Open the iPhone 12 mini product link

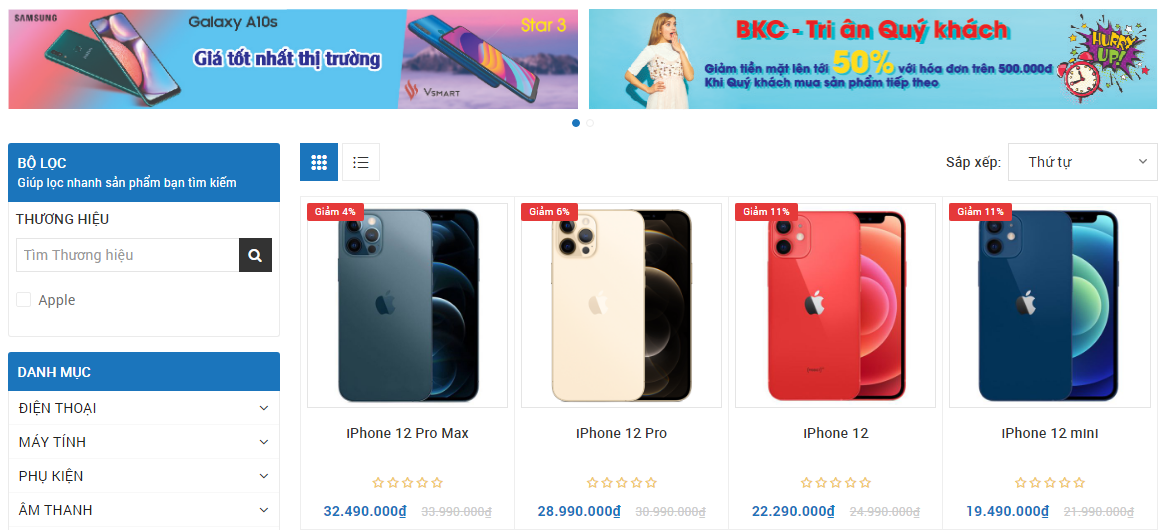coord(1050,433)
